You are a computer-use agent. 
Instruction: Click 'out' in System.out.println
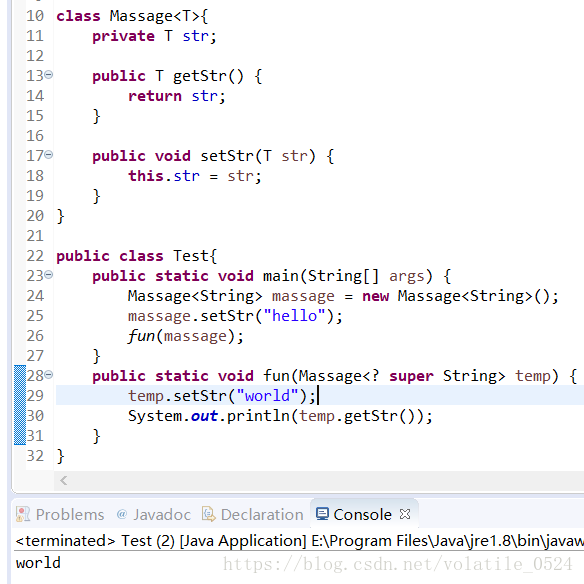pyautogui.click(x=204, y=416)
